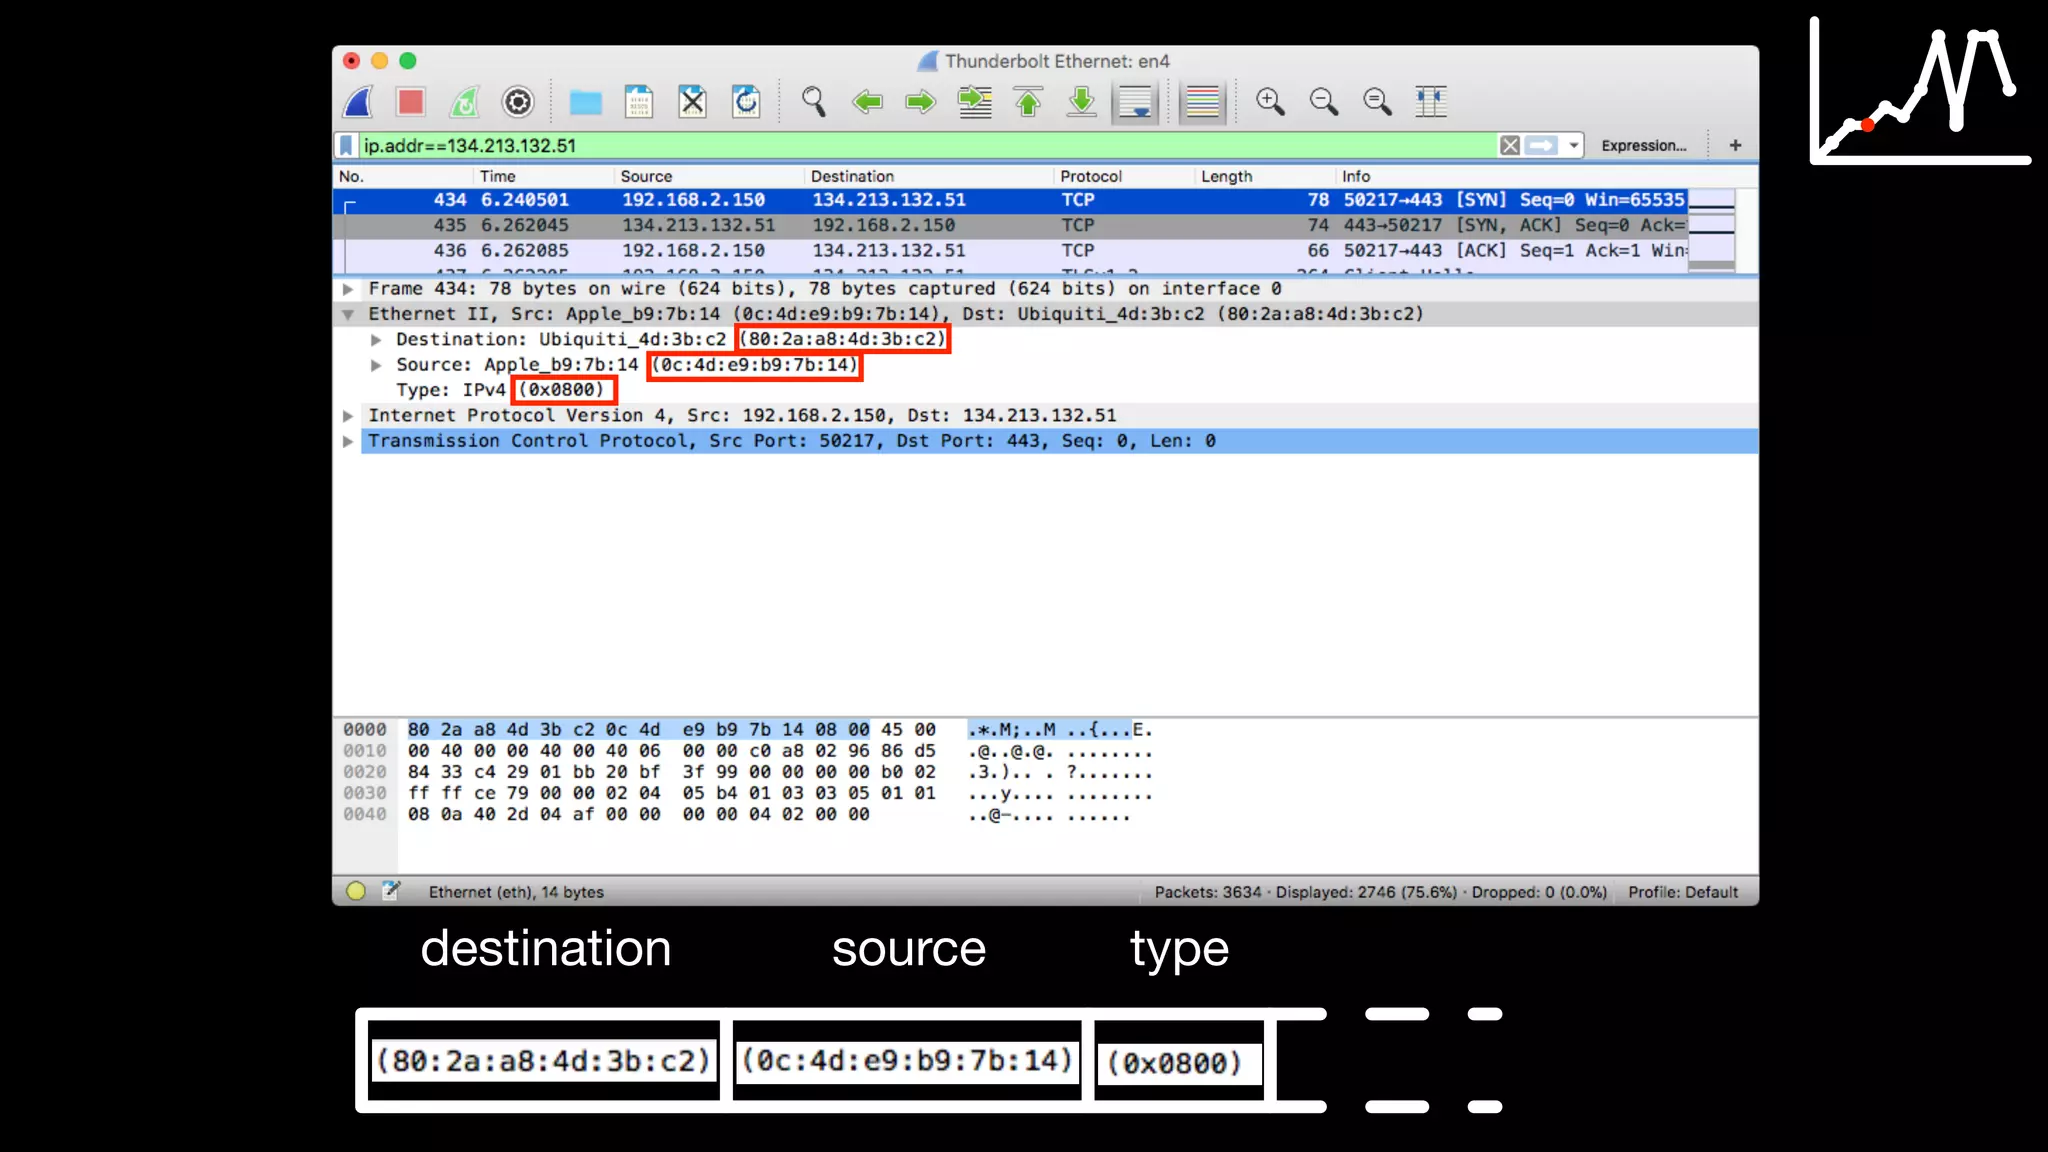This screenshot has height=1152, width=2048.
Task: Expand Internet Protocol Version 4 node
Action: (347, 416)
